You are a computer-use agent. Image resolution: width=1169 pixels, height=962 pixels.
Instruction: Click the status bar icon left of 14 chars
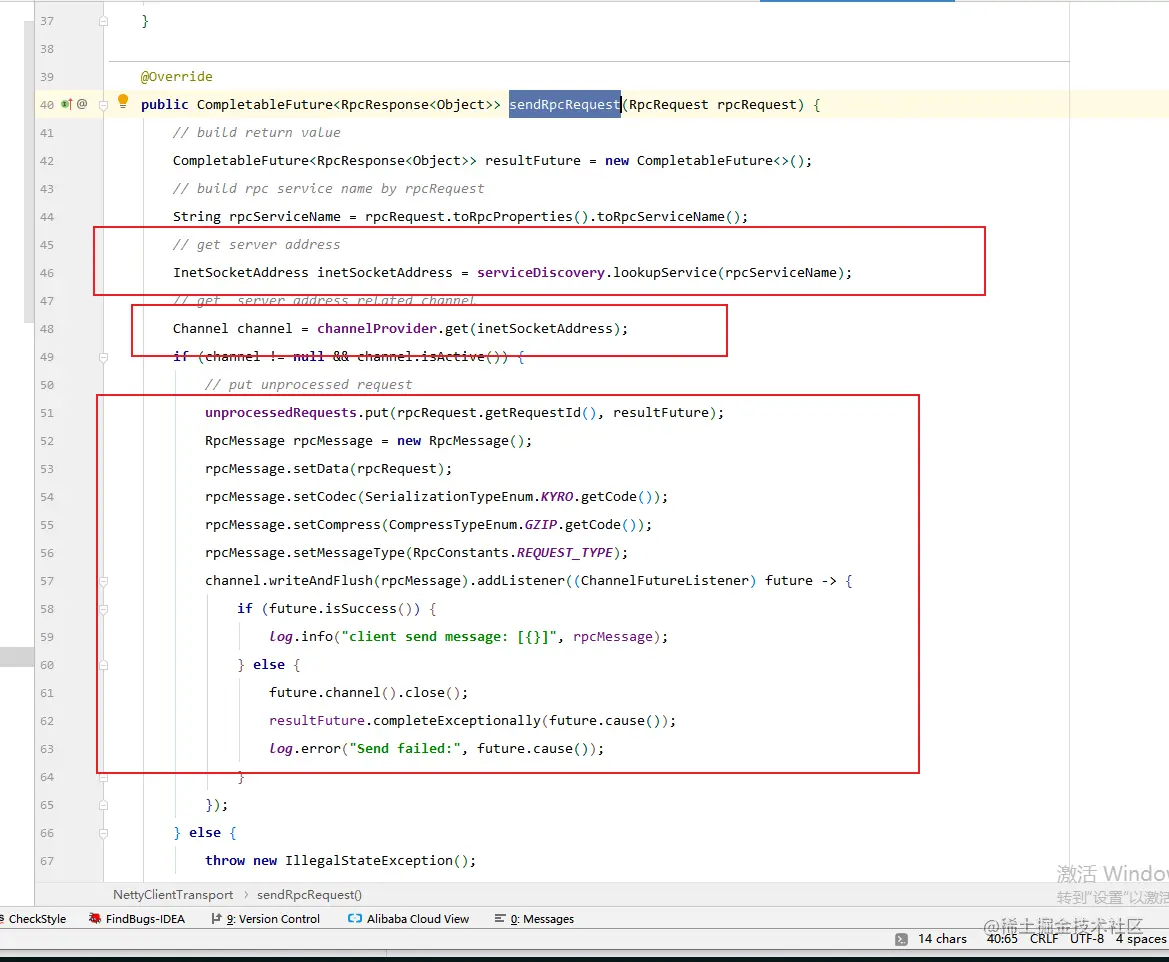coord(901,940)
